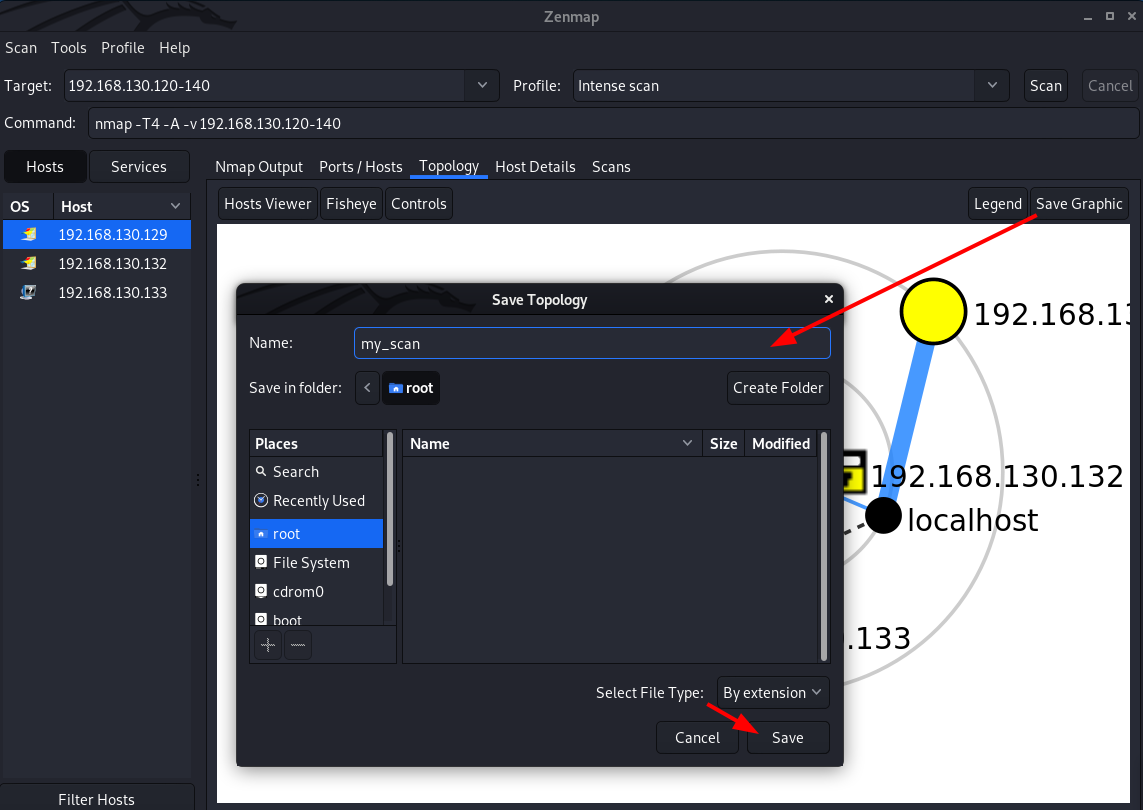
Task: Switch to Nmap Output tab
Action: click(x=259, y=167)
